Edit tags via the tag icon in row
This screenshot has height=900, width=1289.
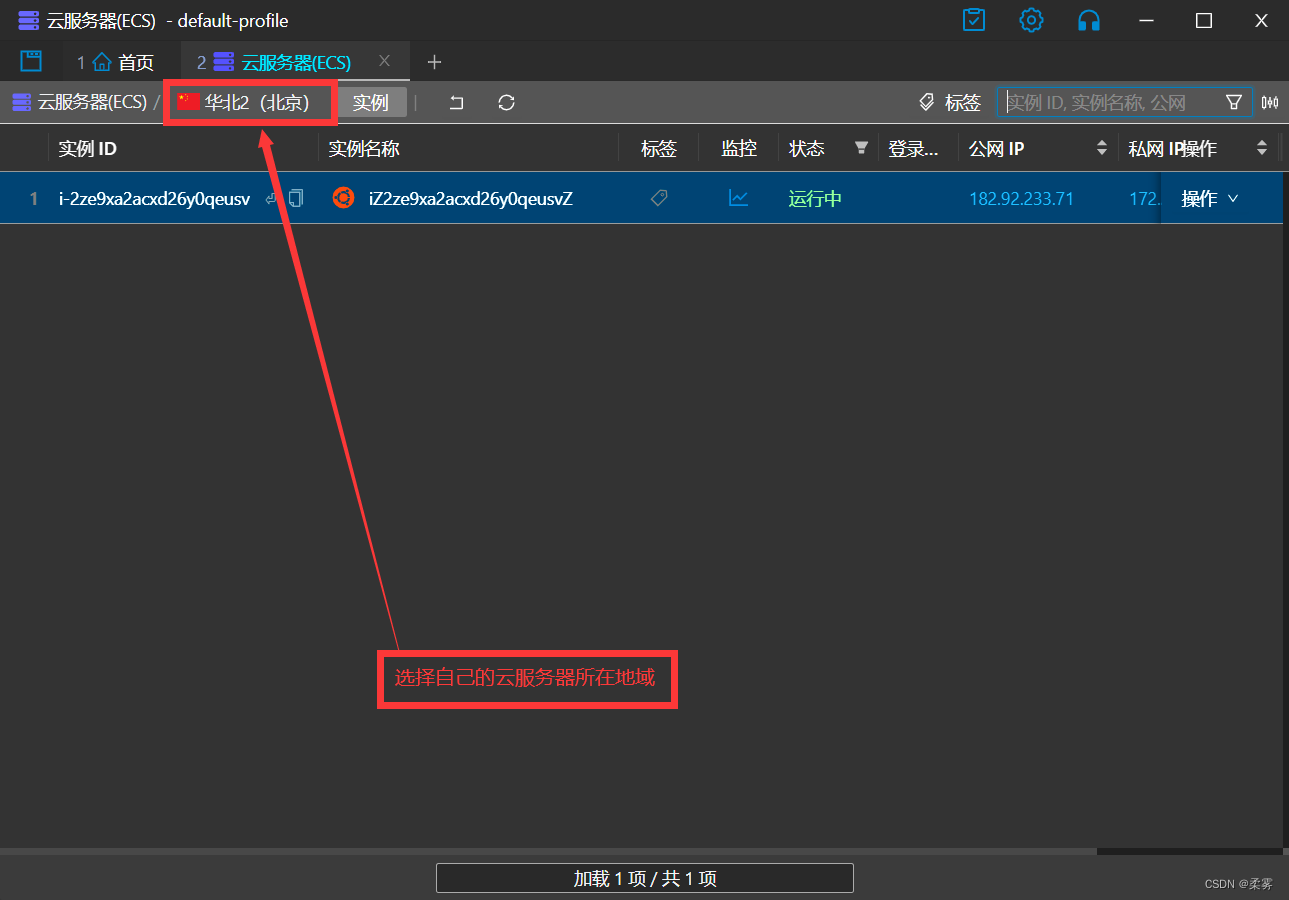658,198
